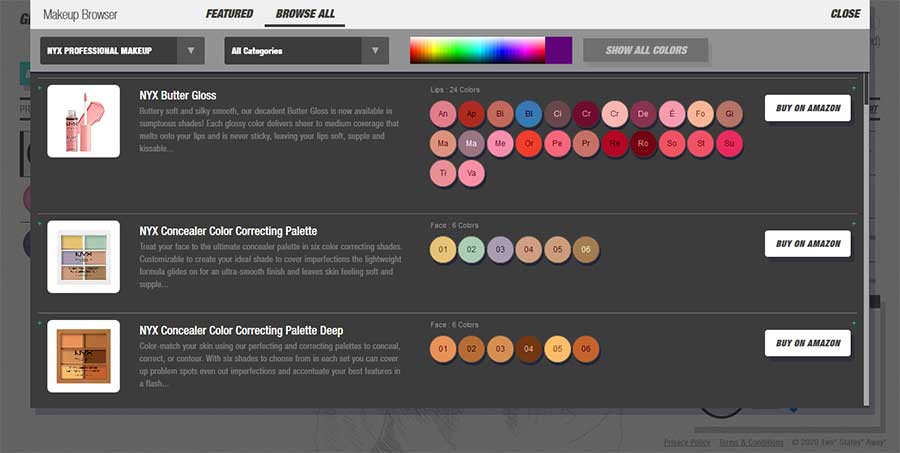This screenshot has height=453, width=900.
Task: Click the NYX Concealer Color Correcting Palette Deep title
Action: pyautogui.click(x=241, y=331)
